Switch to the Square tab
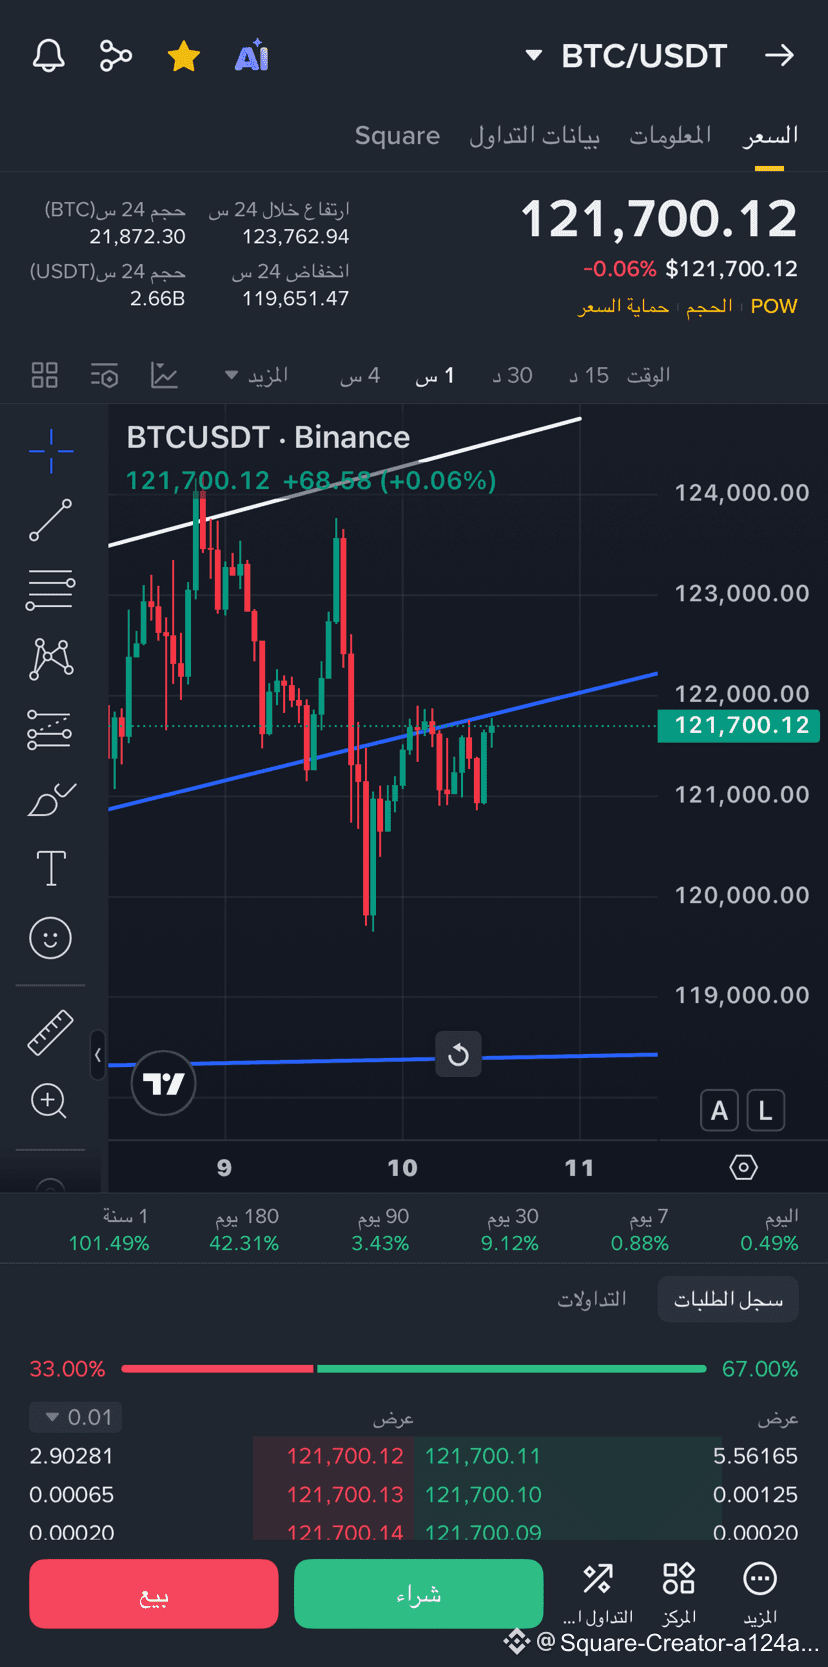Image resolution: width=828 pixels, height=1667 pixels. tap(397, 135)
